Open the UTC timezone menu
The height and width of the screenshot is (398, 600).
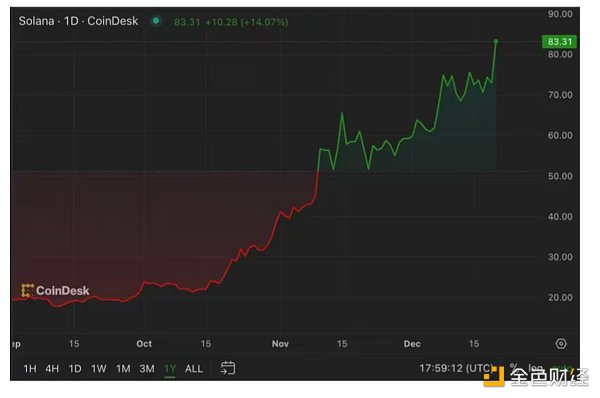pyautogui.click(x=455, y=368)
